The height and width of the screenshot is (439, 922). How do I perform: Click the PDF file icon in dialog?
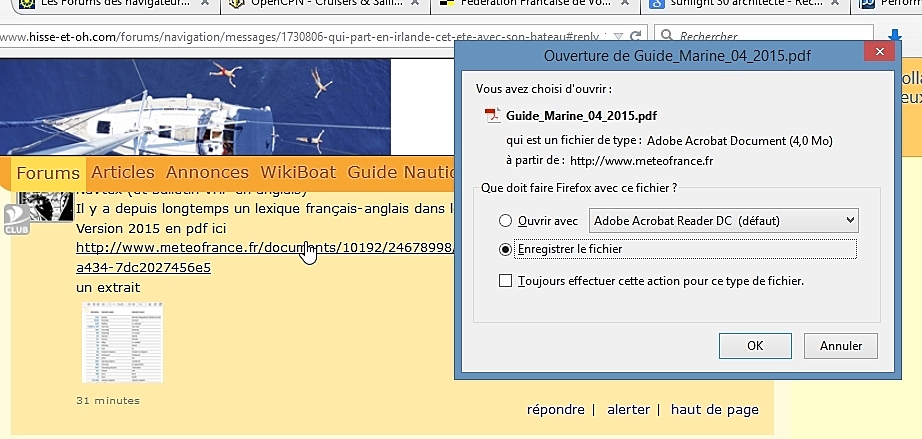tap(492, 115)
